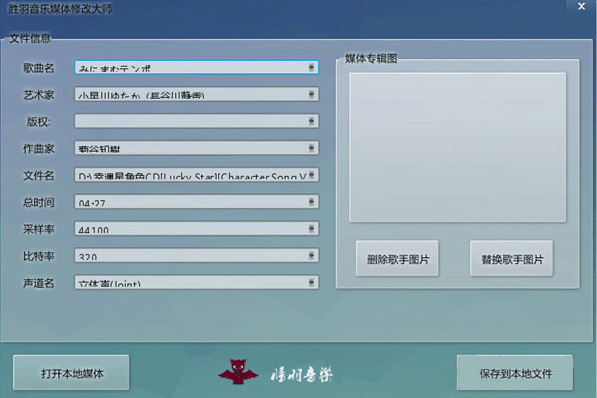The image size is (597, 398).
Task: Click the 声道名 channel name field
Action: click(x=196, y=282)
